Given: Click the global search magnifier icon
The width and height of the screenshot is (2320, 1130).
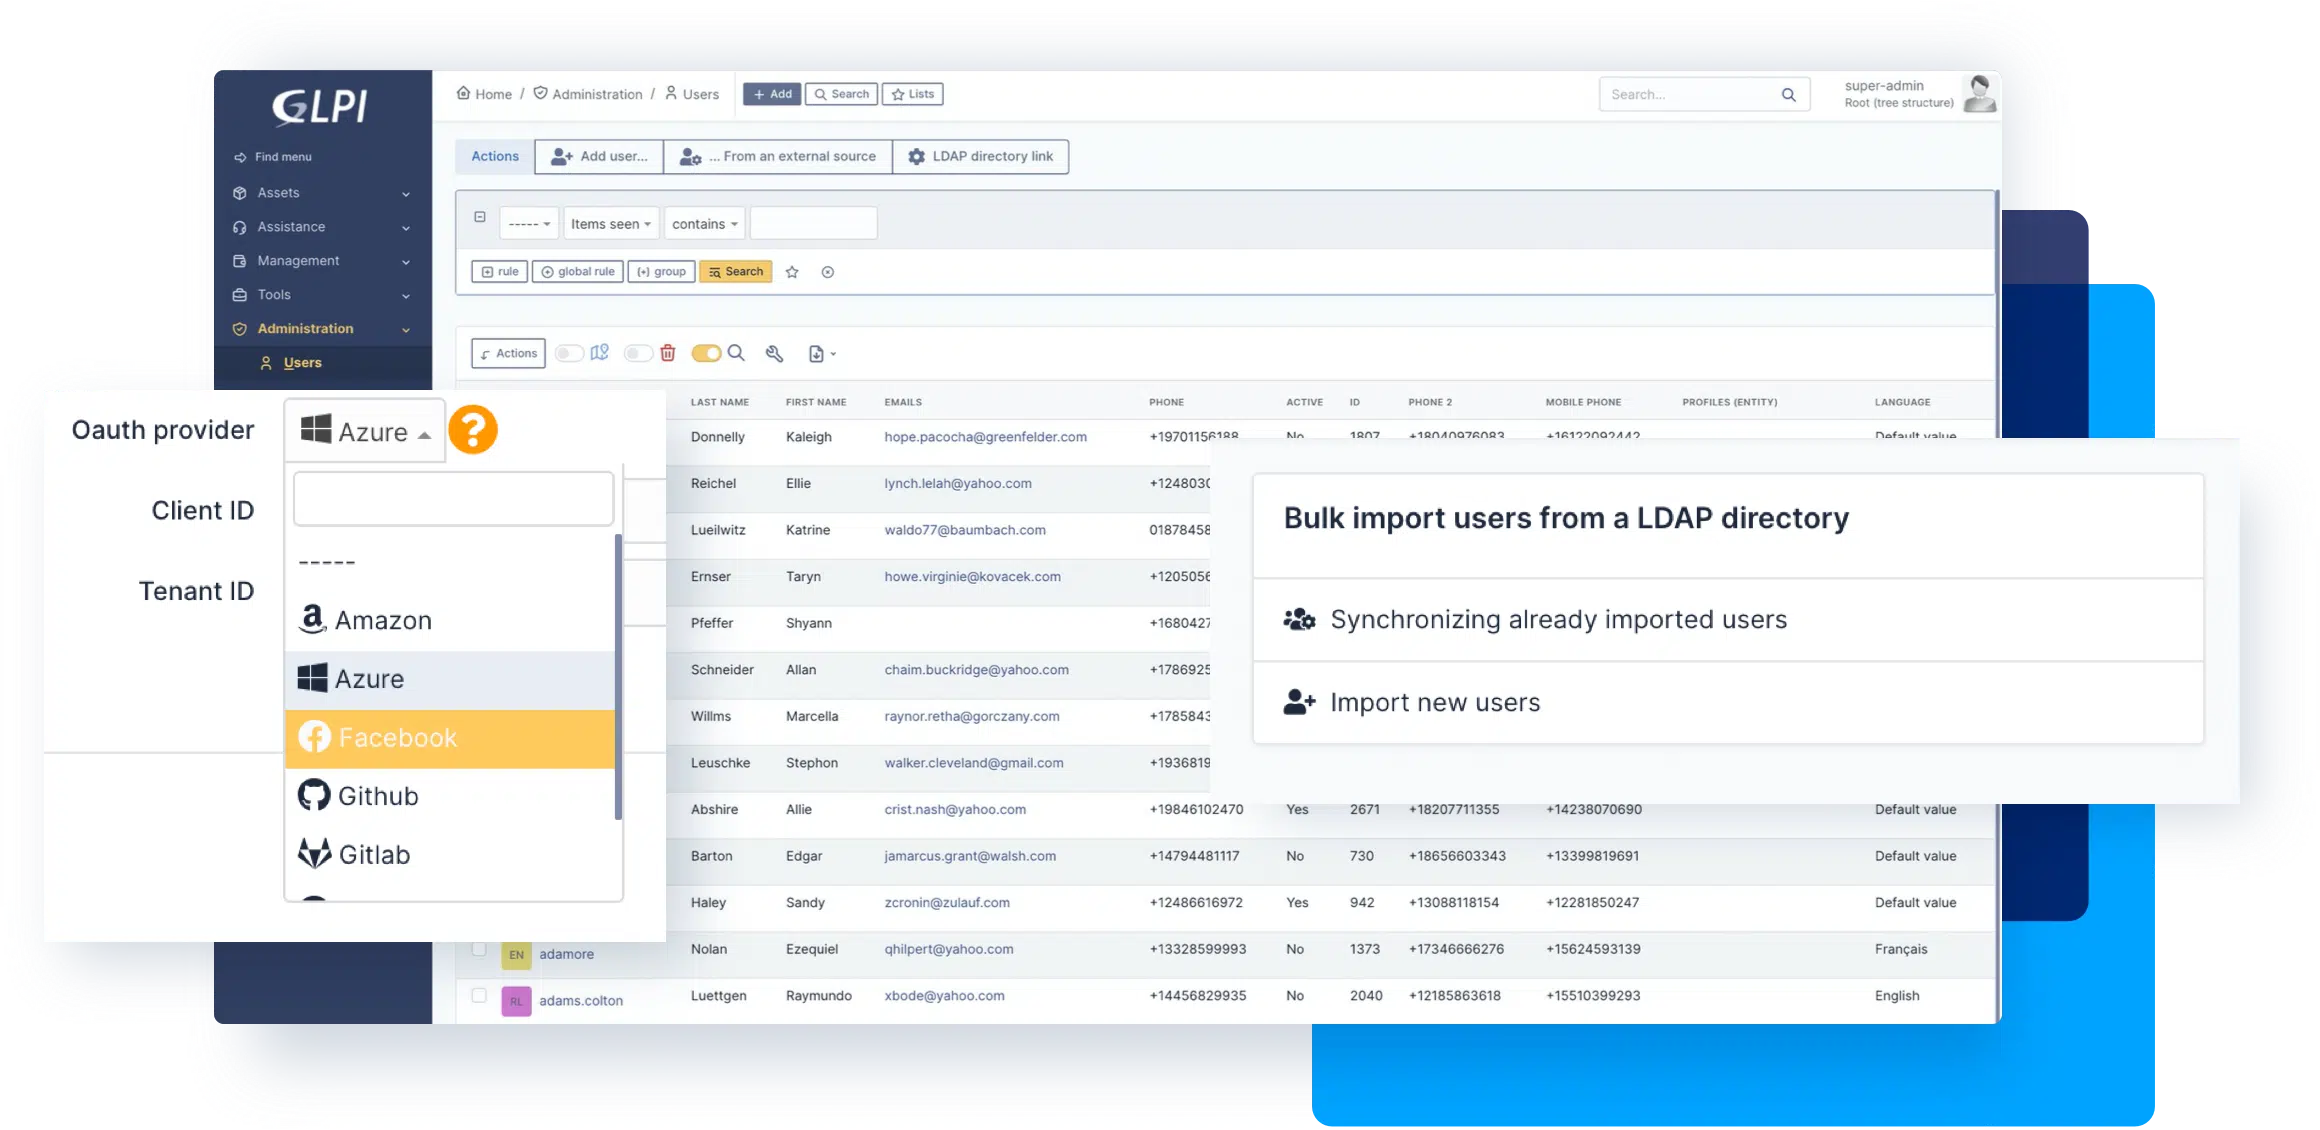Looking at the screenshot, I should [x=1788, y=95].
